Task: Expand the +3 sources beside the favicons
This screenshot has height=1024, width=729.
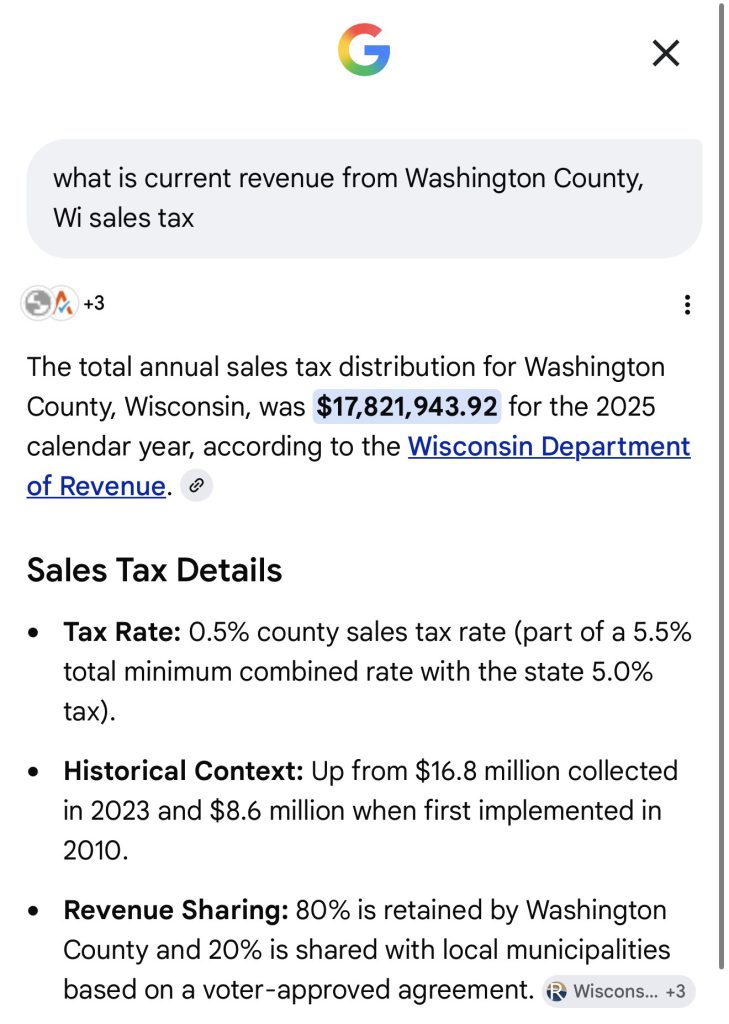Action: [93, 303]
